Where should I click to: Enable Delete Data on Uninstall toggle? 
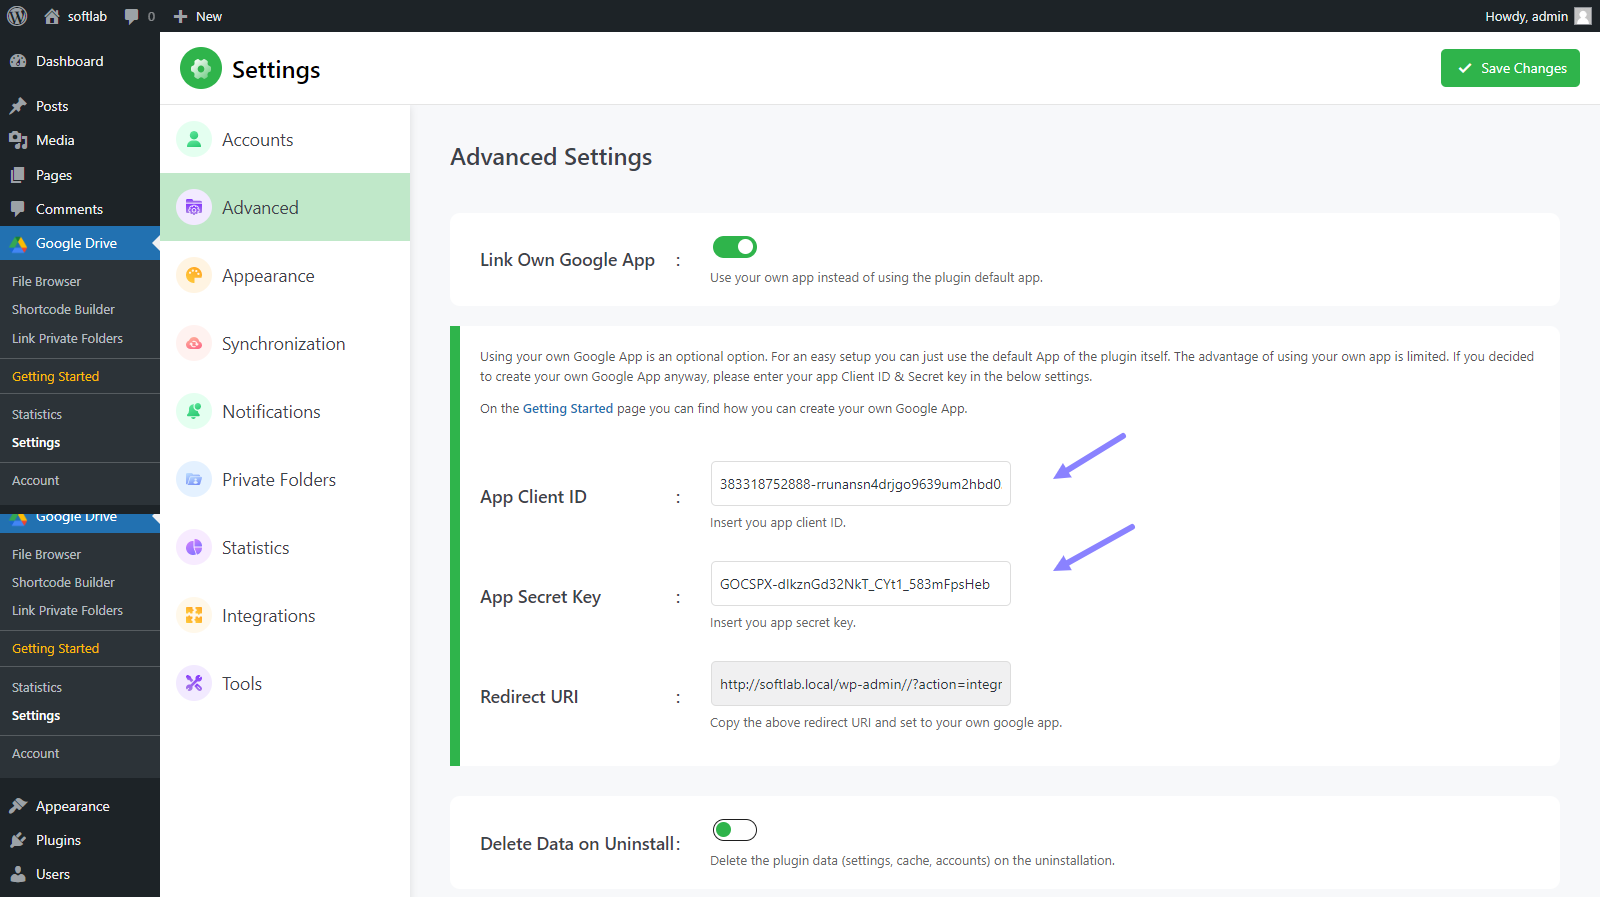click(x=735, y=829)
